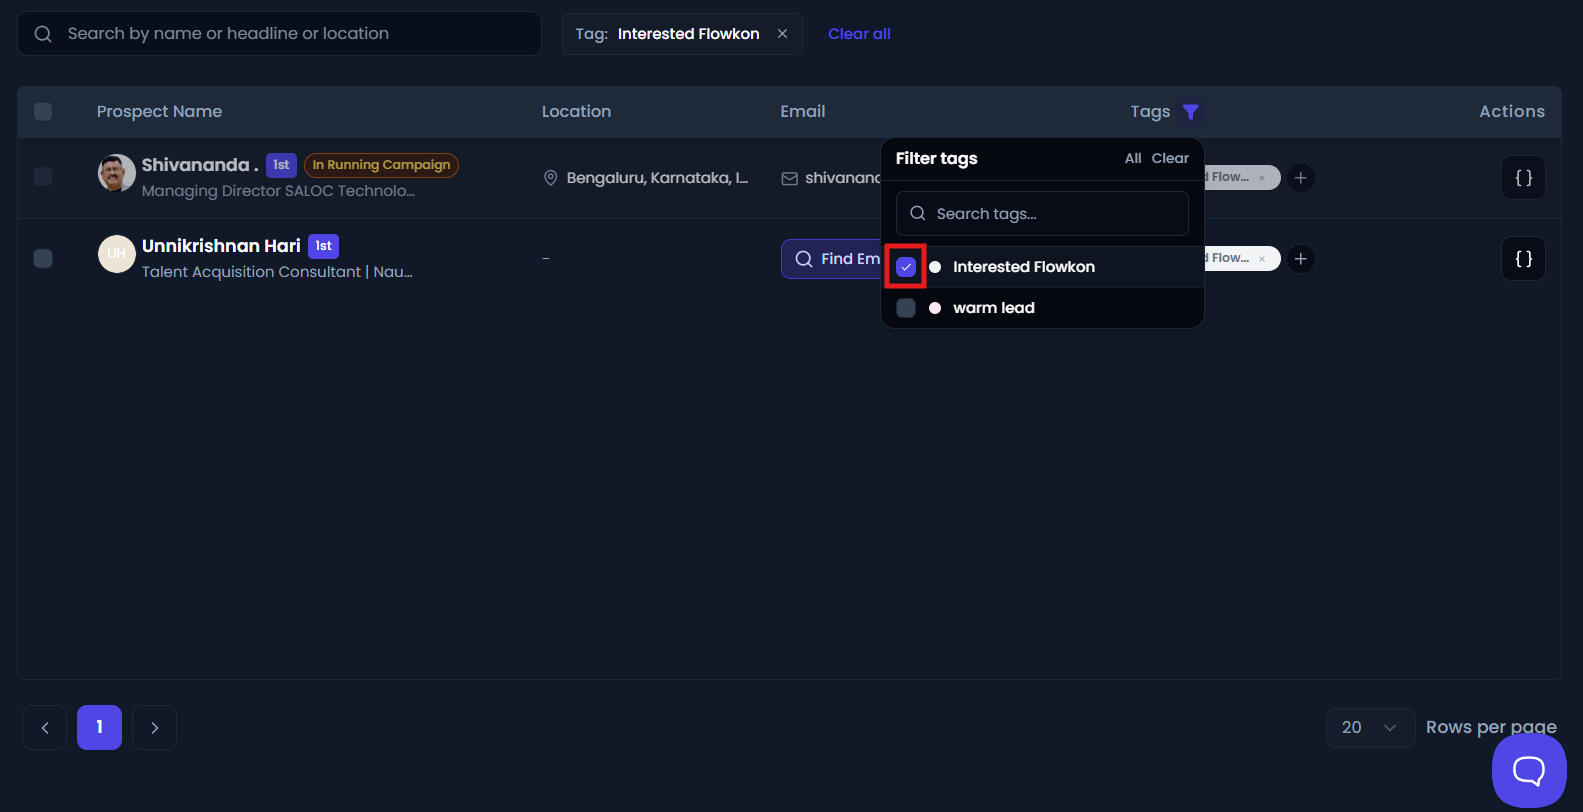Select page 1 in pagination
The image size is (1583, 812).
[x=99, y=728]
